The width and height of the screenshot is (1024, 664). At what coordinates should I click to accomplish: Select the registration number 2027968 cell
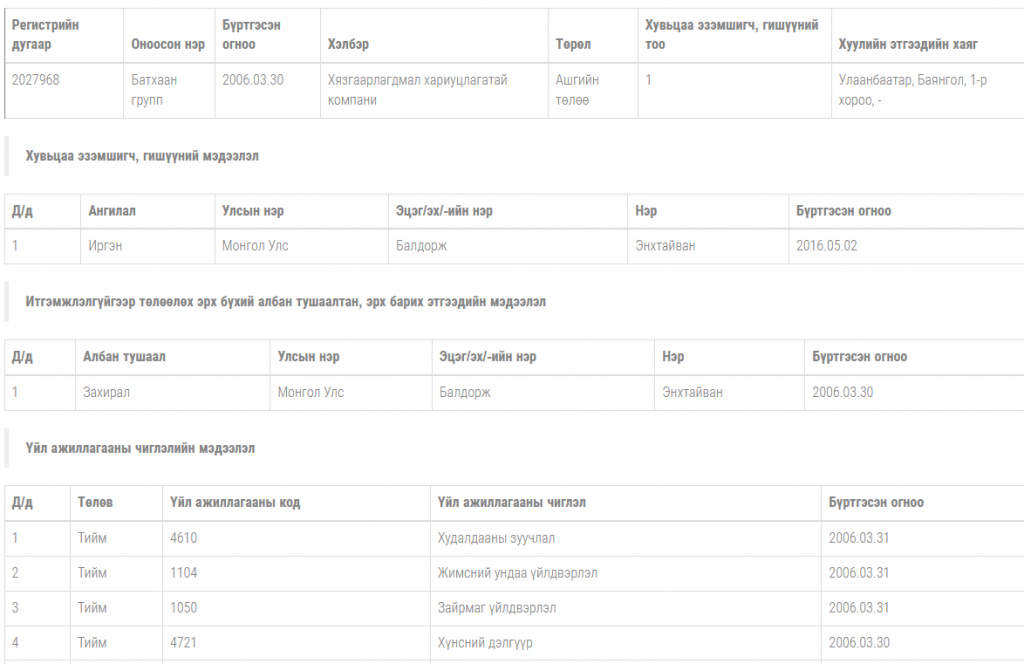click(x=64, y=90)
